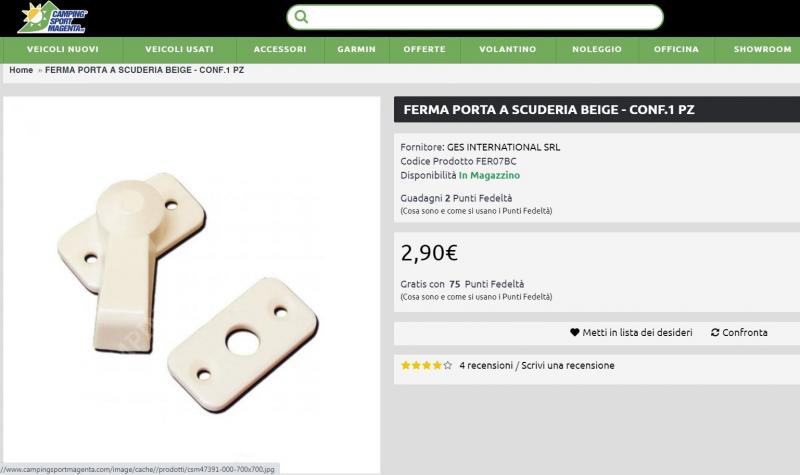The image size is (800, 475).
Task: Go to the Garmin section
Action: click(x=356, y=49)
